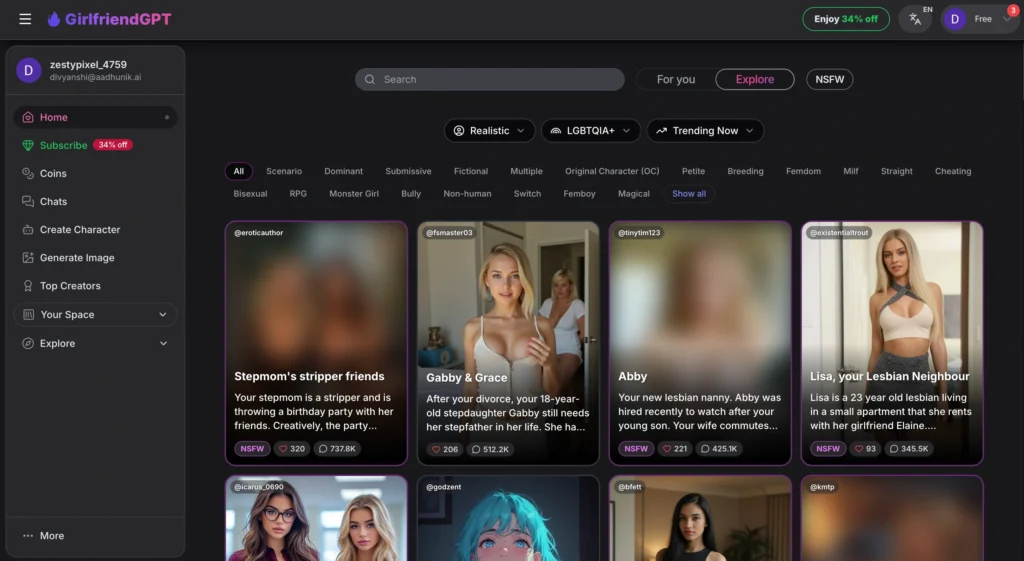Click the Generate Image icon

tap(27, 257)
